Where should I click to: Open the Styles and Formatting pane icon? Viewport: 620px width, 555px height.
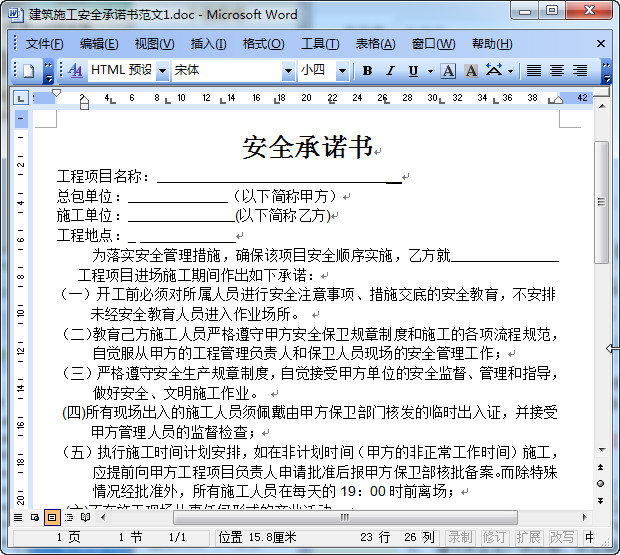(x=75, y=71)
